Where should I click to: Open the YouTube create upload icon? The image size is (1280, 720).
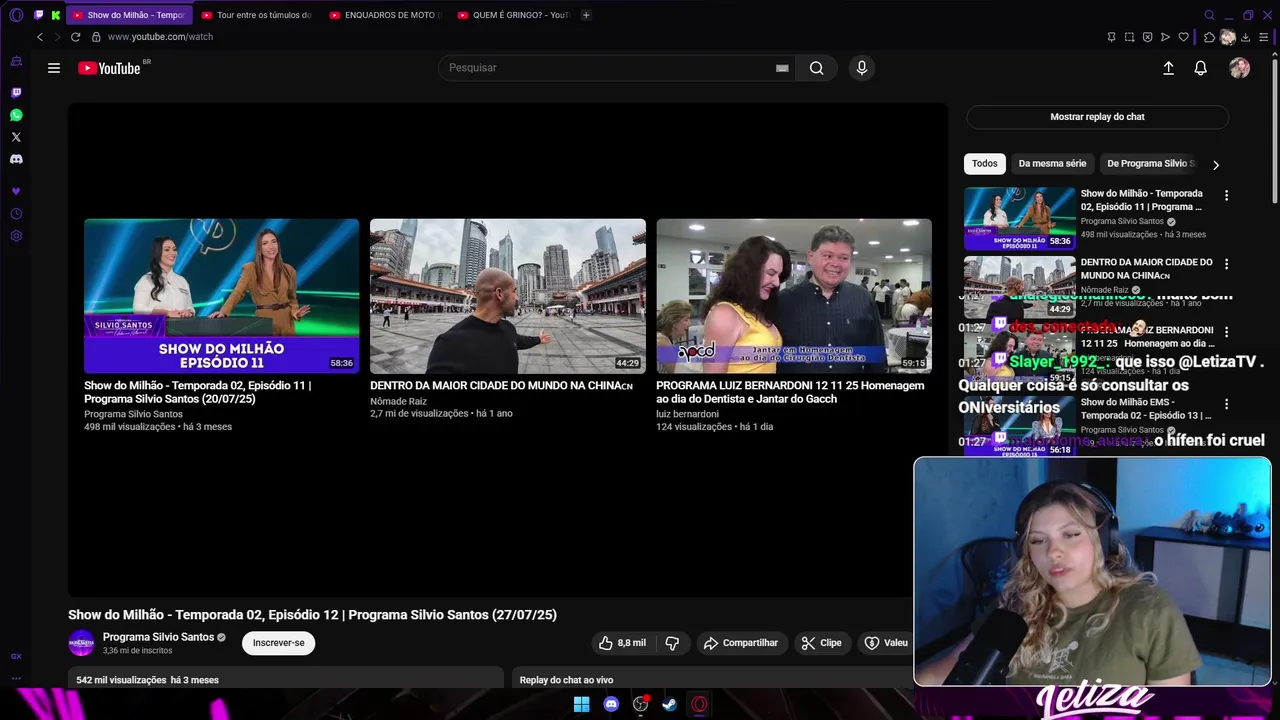[1168, 68]
